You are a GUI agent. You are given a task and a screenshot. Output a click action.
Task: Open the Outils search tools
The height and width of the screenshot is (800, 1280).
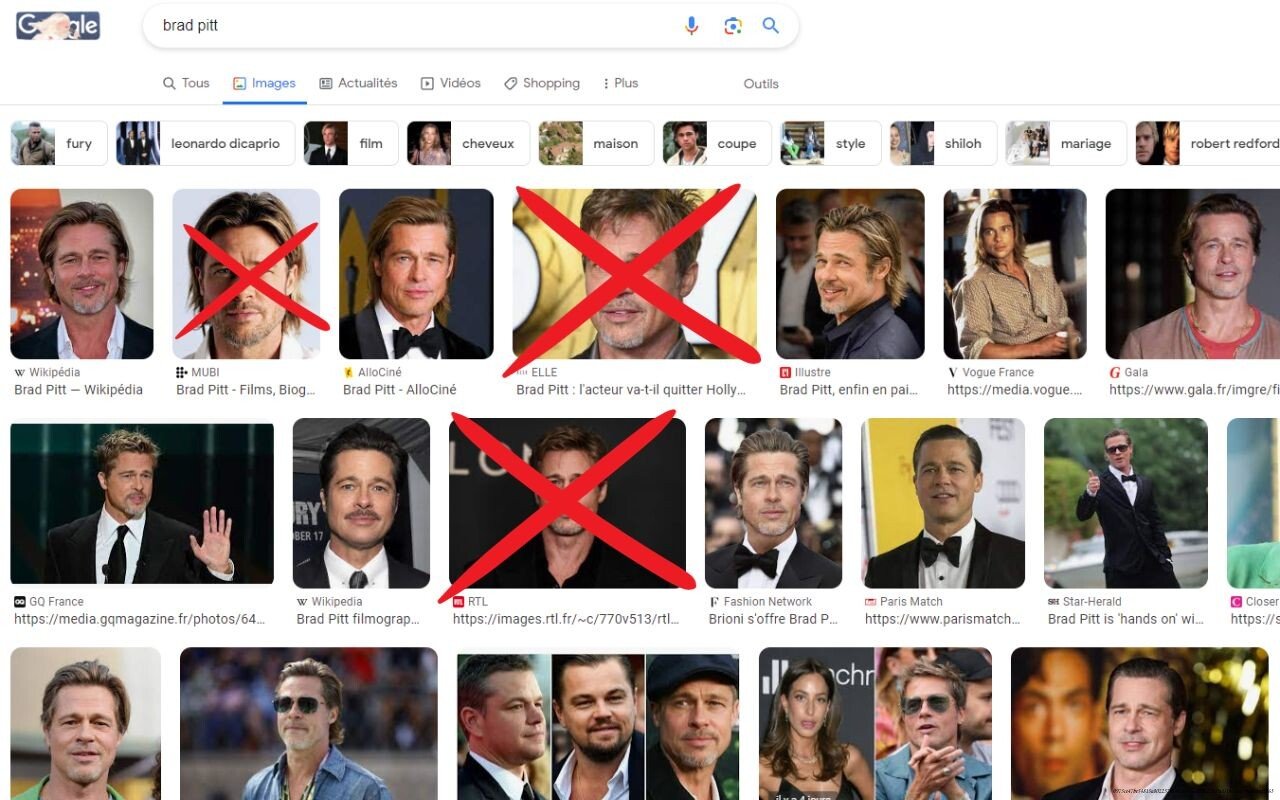[761, 84]
